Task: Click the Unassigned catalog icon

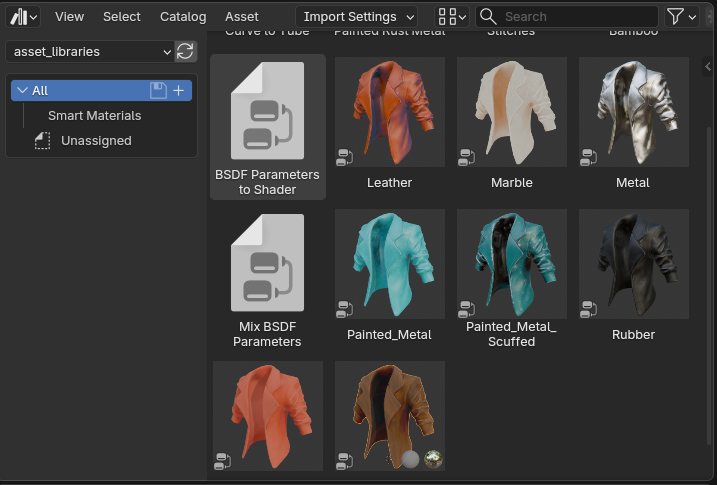Action: click(42, 141)
